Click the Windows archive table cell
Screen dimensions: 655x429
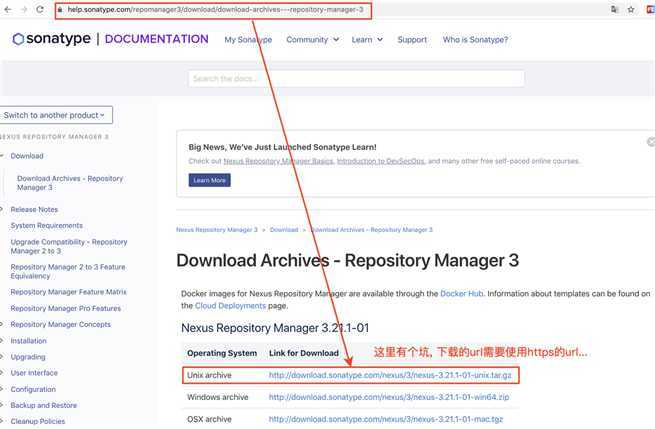pos(218,397)
